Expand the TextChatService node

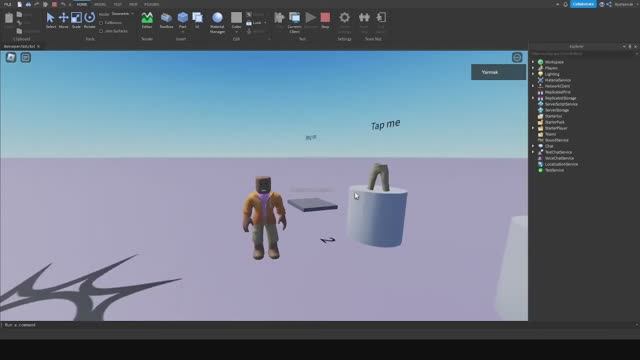533,152
